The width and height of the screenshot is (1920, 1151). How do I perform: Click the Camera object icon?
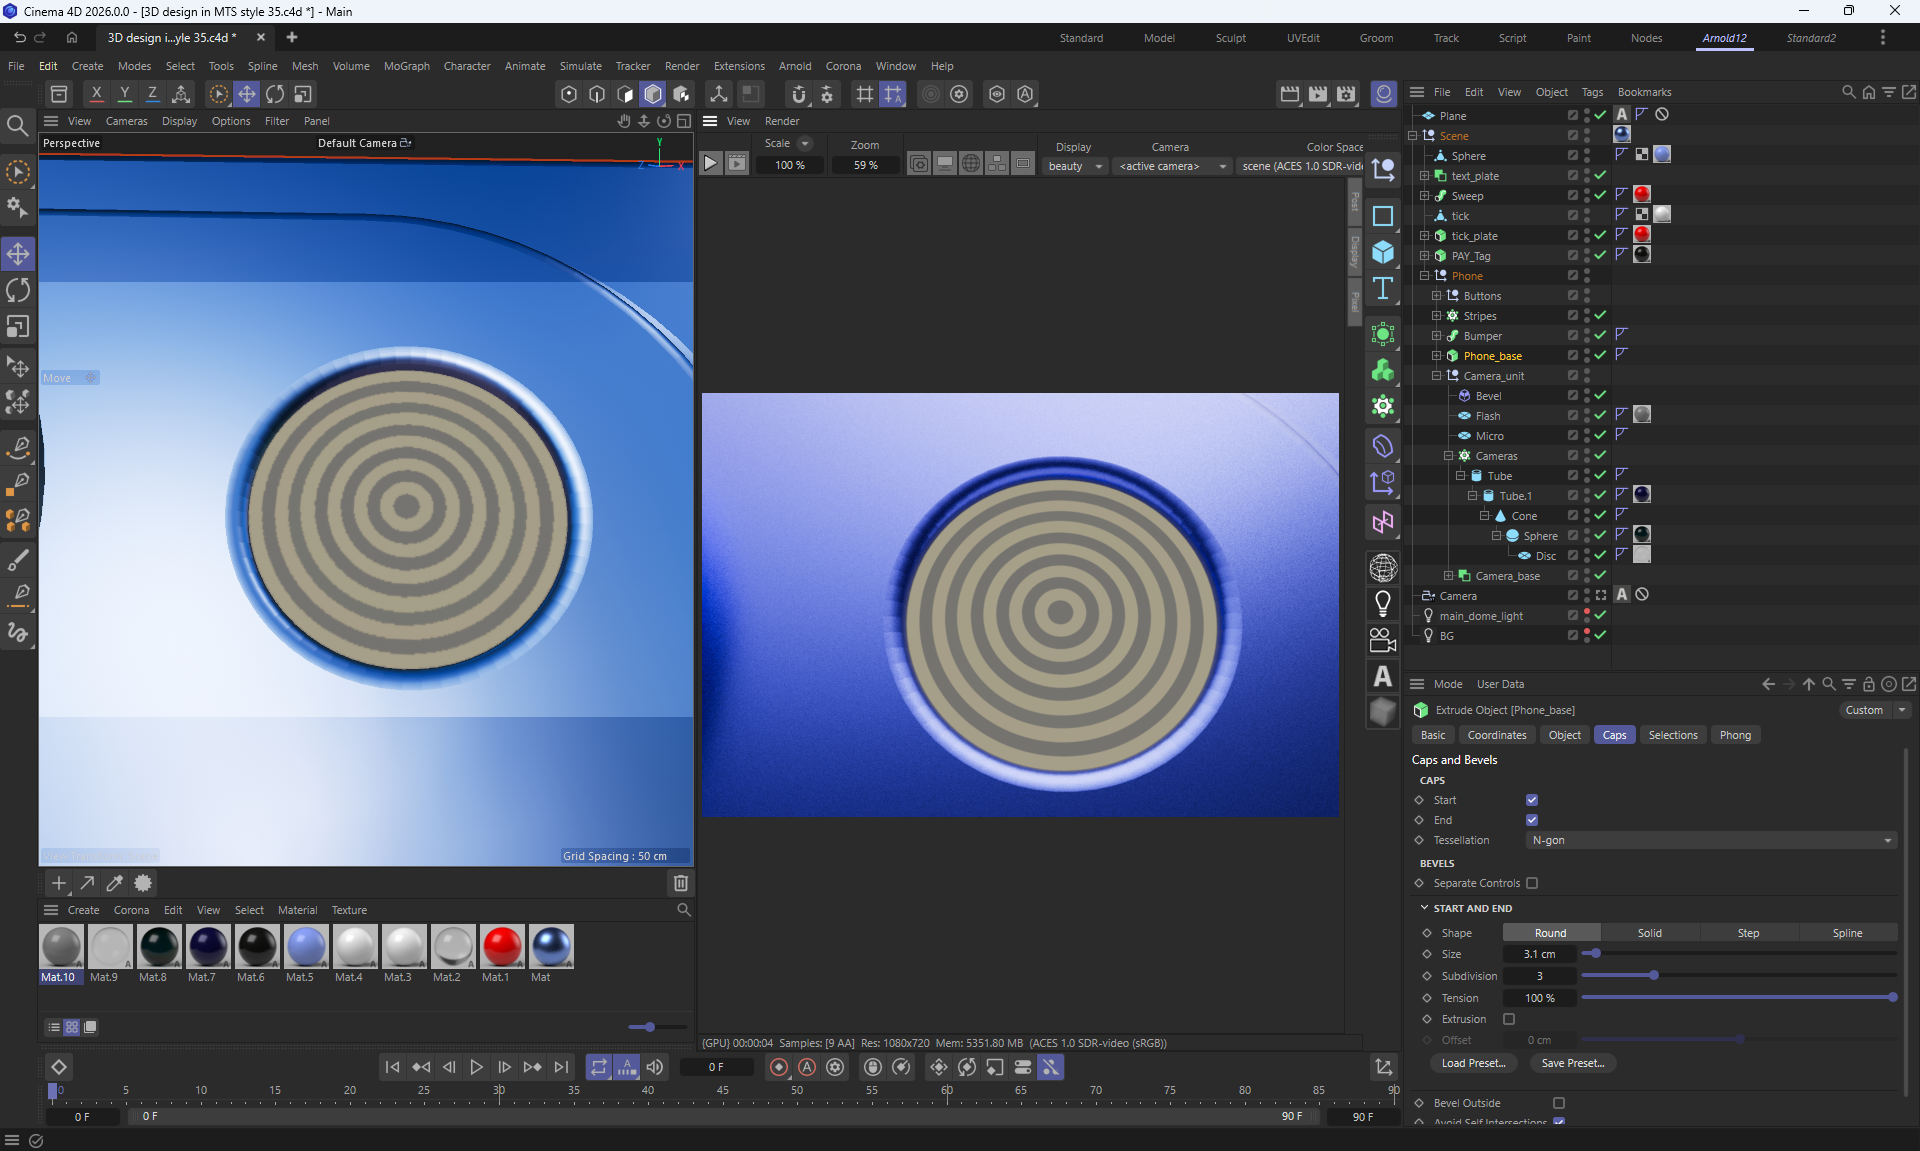point(1383,640)
